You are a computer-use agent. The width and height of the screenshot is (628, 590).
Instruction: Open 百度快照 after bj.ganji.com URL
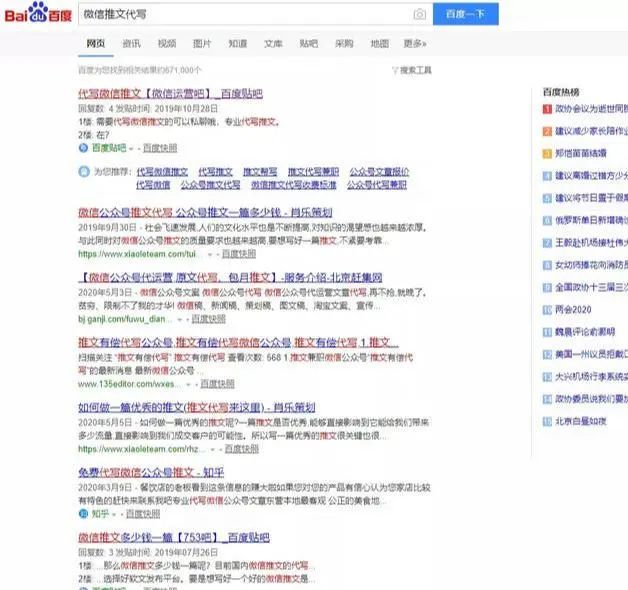(209, 320)
